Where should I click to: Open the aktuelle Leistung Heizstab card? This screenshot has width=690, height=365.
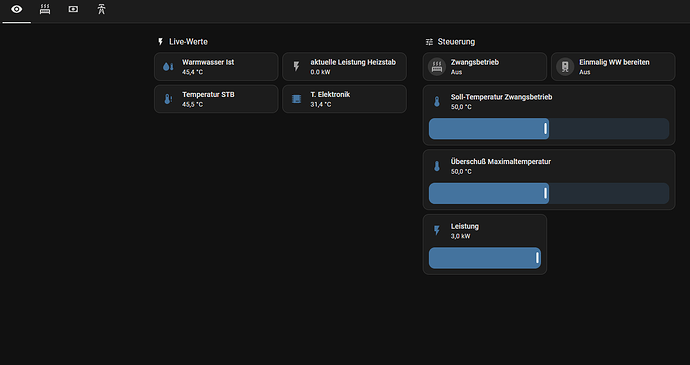344,66
